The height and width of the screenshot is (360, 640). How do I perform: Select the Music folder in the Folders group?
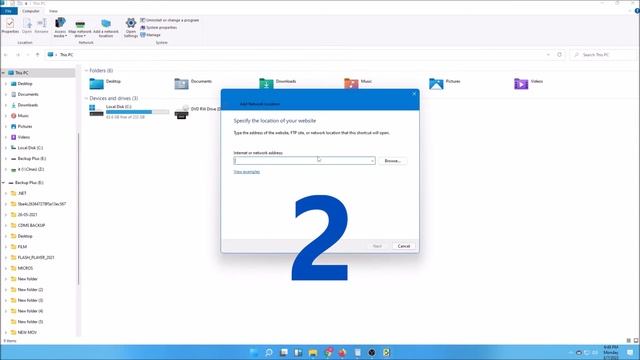click(x=358, y=83)
